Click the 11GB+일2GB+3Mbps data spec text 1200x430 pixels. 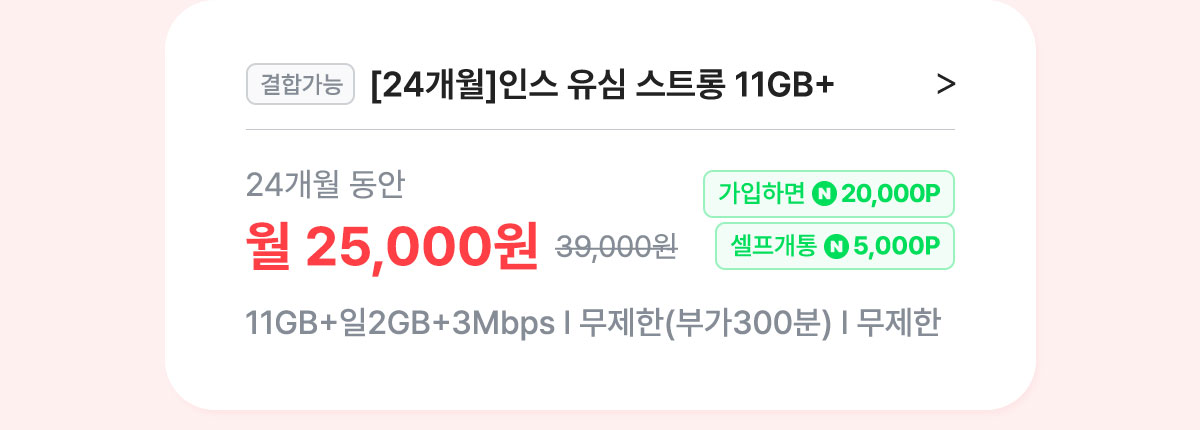click(400, 325)
